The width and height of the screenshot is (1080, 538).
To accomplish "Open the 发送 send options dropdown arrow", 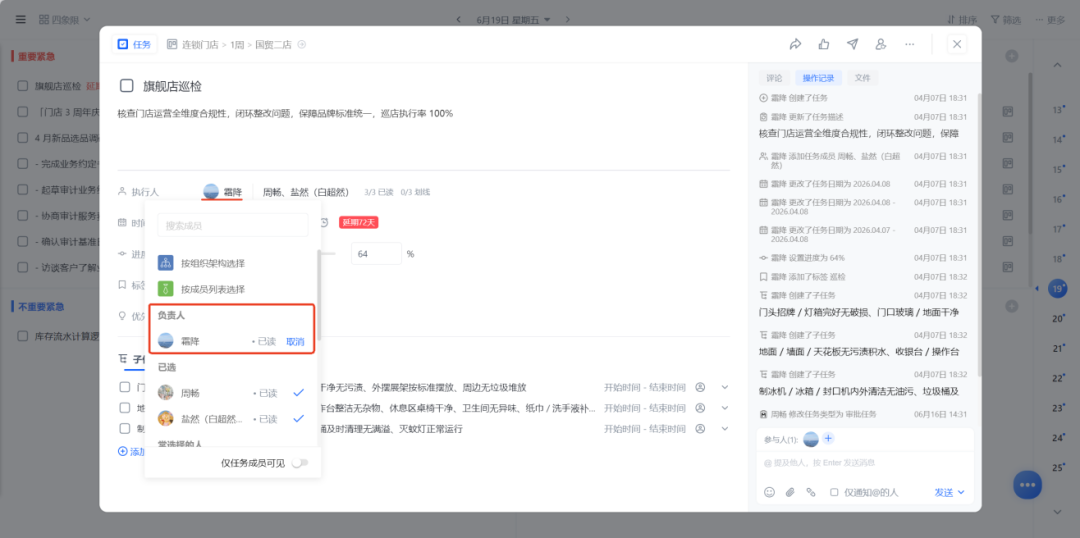I will pyautogui.click(x=962, y=493).
